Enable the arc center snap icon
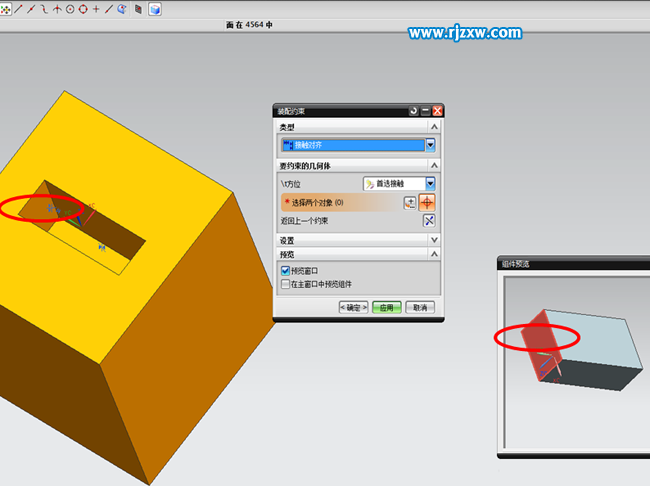Screen dimensions: 650x486 tap(70, 9)
